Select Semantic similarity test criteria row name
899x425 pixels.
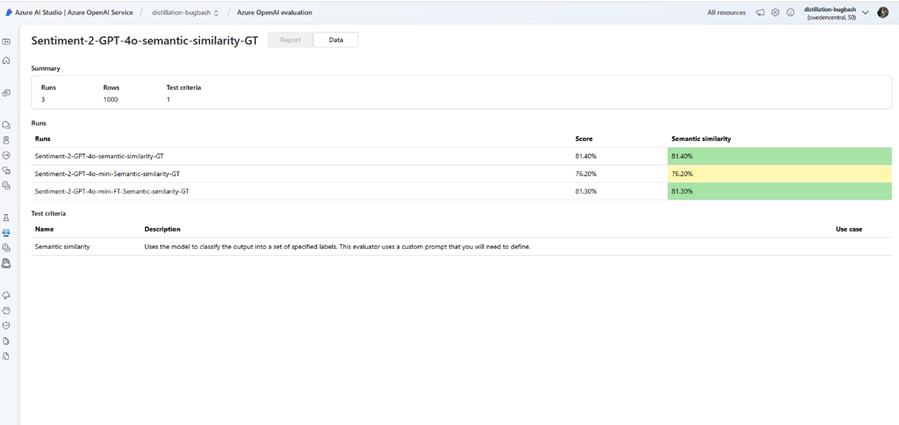tap(62, 247)
